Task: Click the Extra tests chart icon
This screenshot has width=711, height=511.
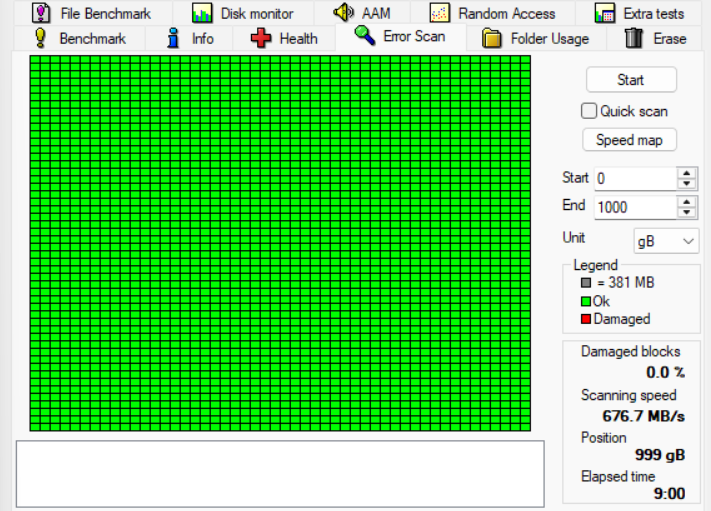Action: (x=605, y=13)
